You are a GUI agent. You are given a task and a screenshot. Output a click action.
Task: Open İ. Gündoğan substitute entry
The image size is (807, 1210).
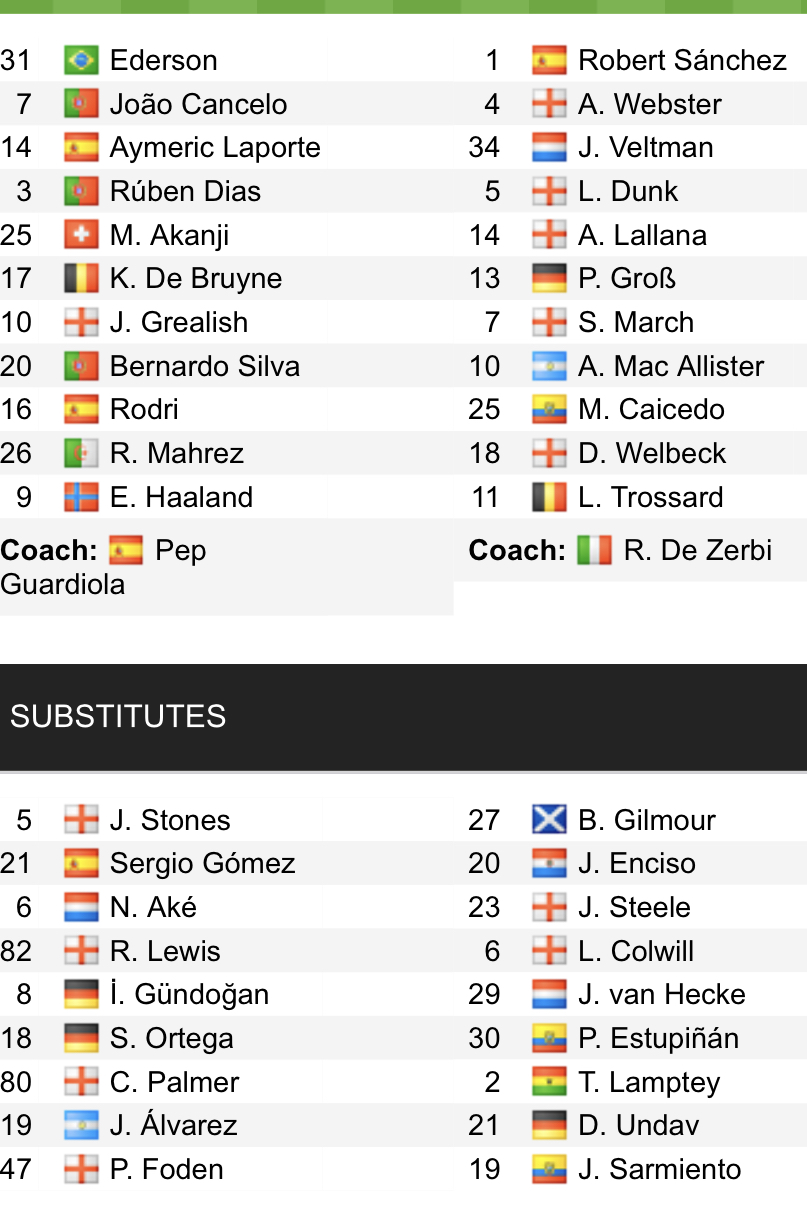pyautogui.click(x=189, y=995)
